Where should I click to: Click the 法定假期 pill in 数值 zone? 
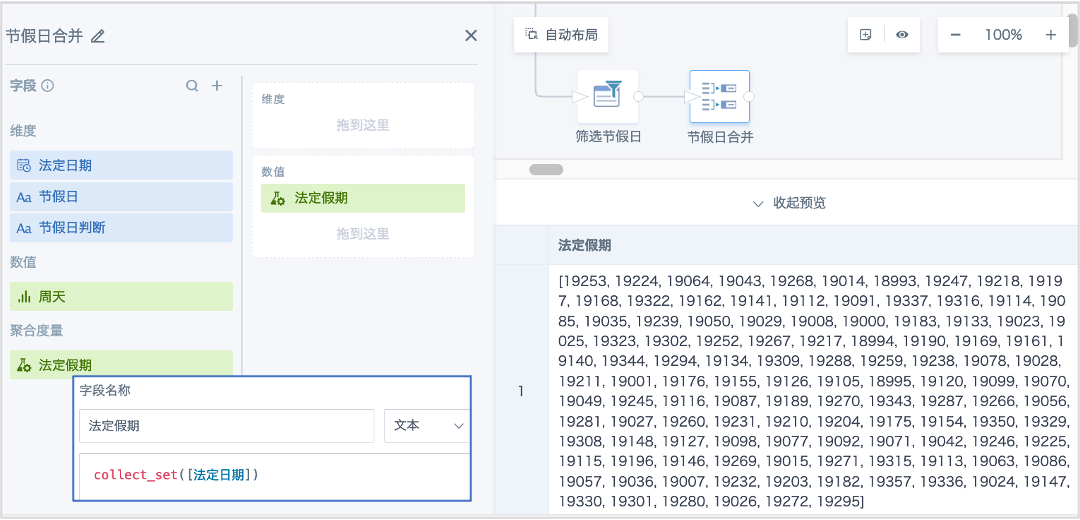pyautogui.click(x=363, y=198)
